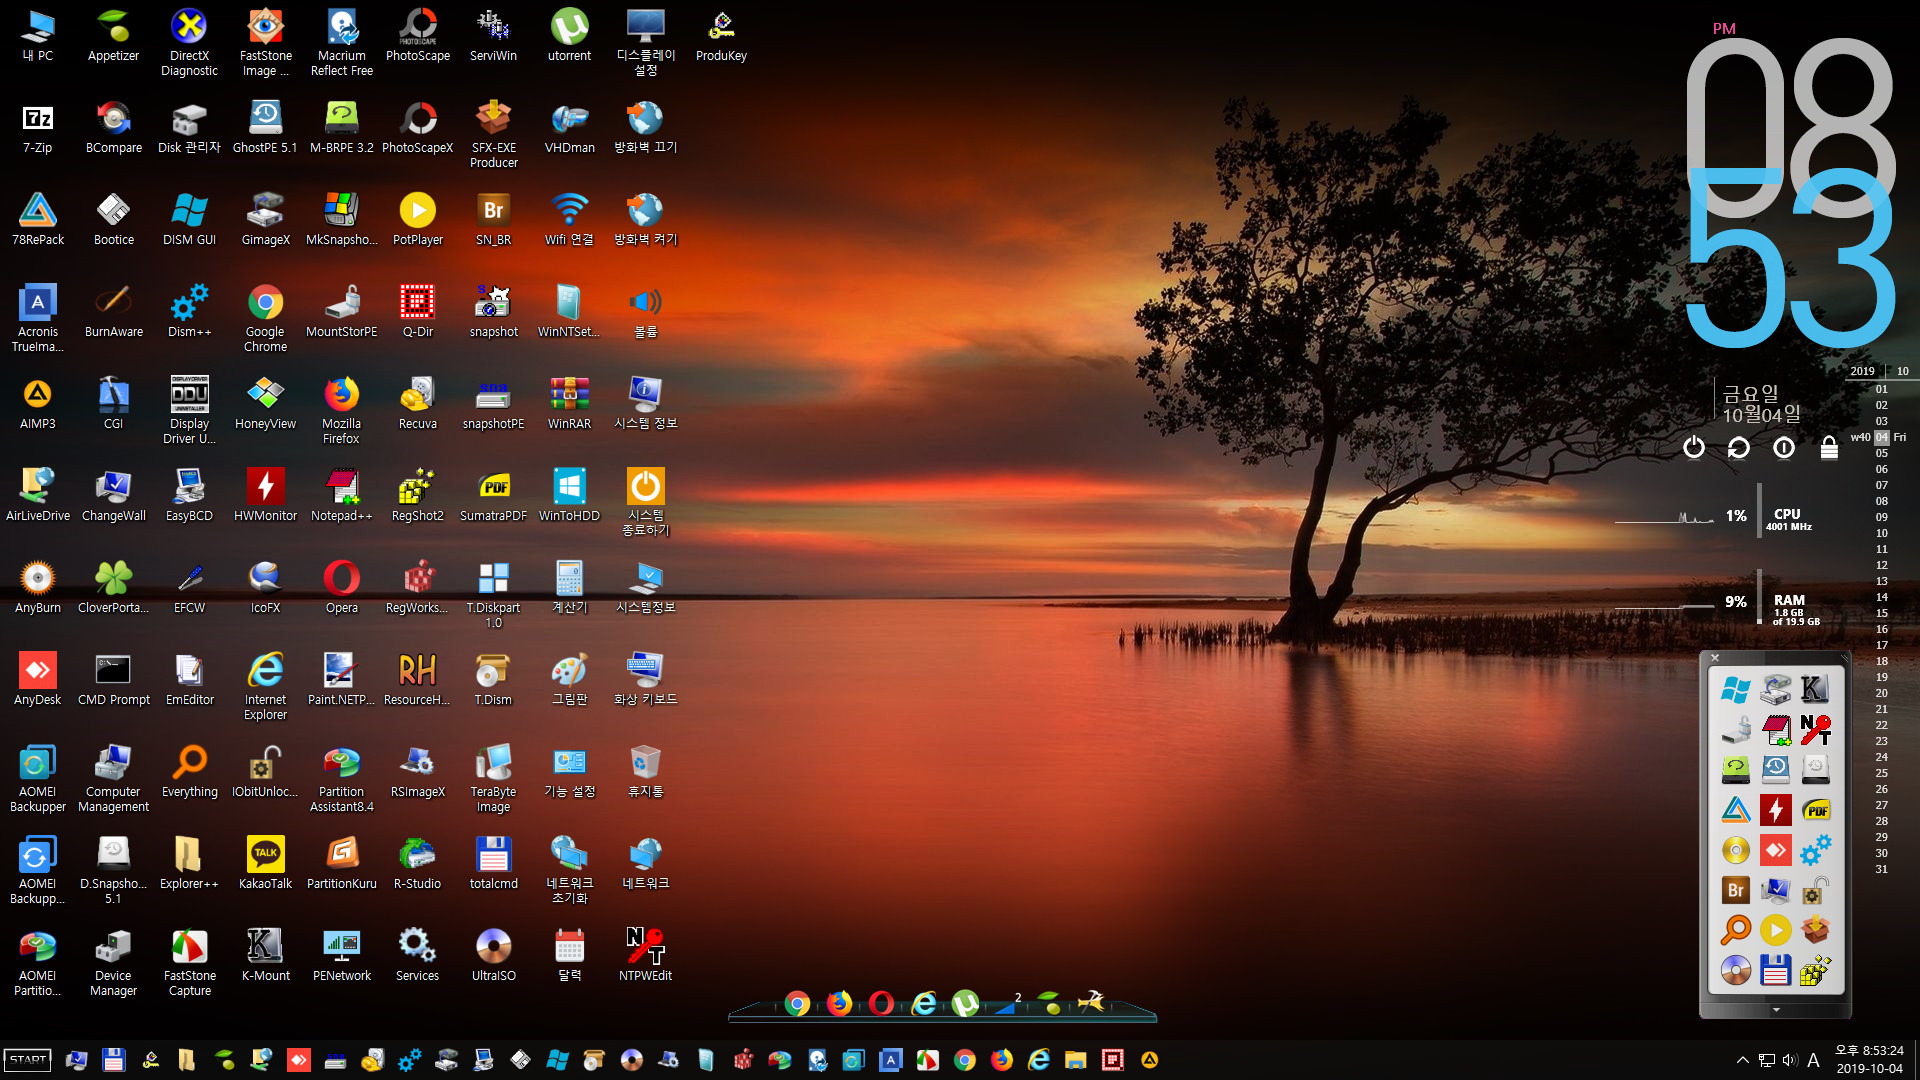
Task: Click the file explorer folder on taskbar
Action: tap(1076, 1060)
